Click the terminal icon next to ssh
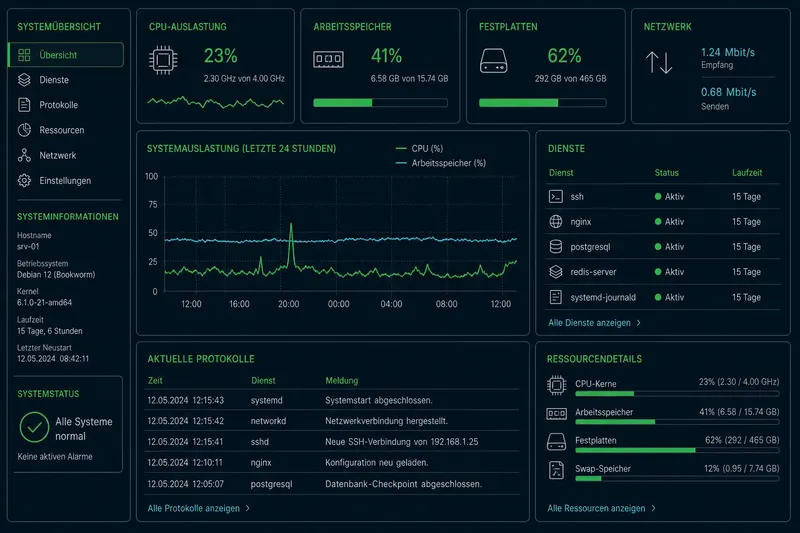This screenshot has width=800, height=533. point(556,196)
